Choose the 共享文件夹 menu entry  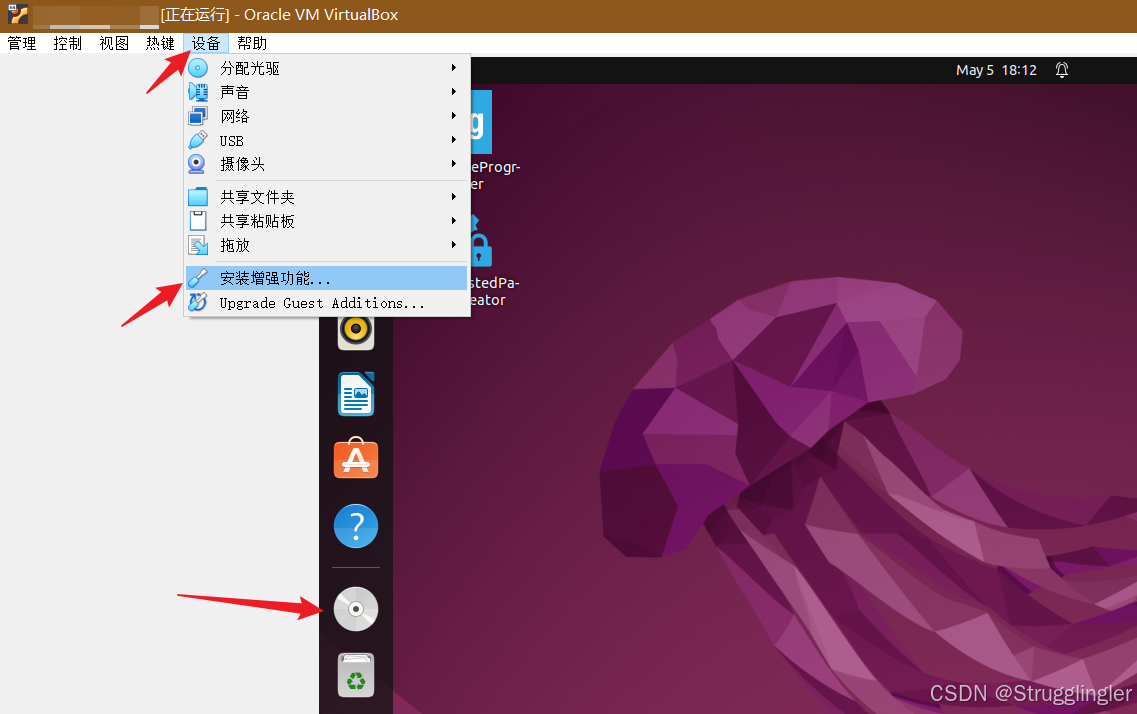[326, 196]
